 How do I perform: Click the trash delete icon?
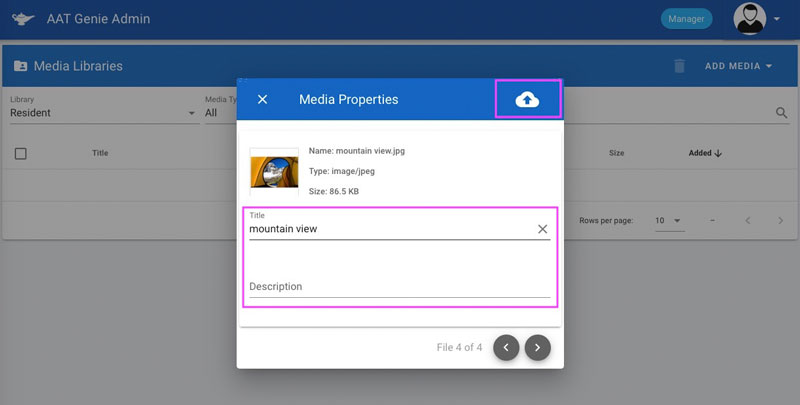tap(680, 66)
